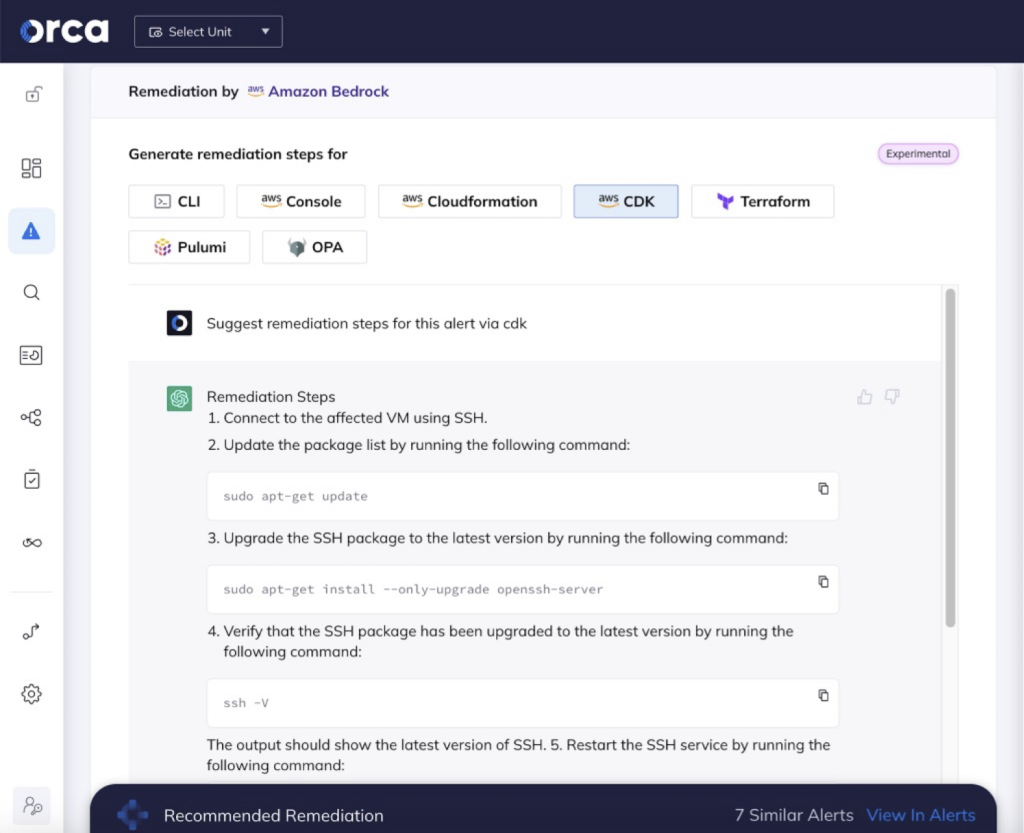Select the compliance clipboard icon in the sidebar
The height and width of the screenshot is (833, 1024).
(x=31, y=479)
